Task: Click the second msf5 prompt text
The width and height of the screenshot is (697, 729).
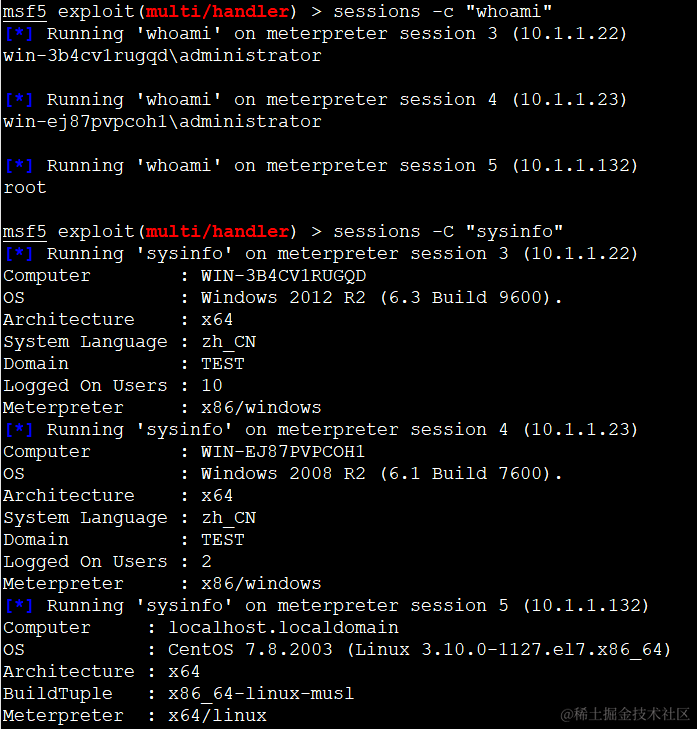Action: 25,232
